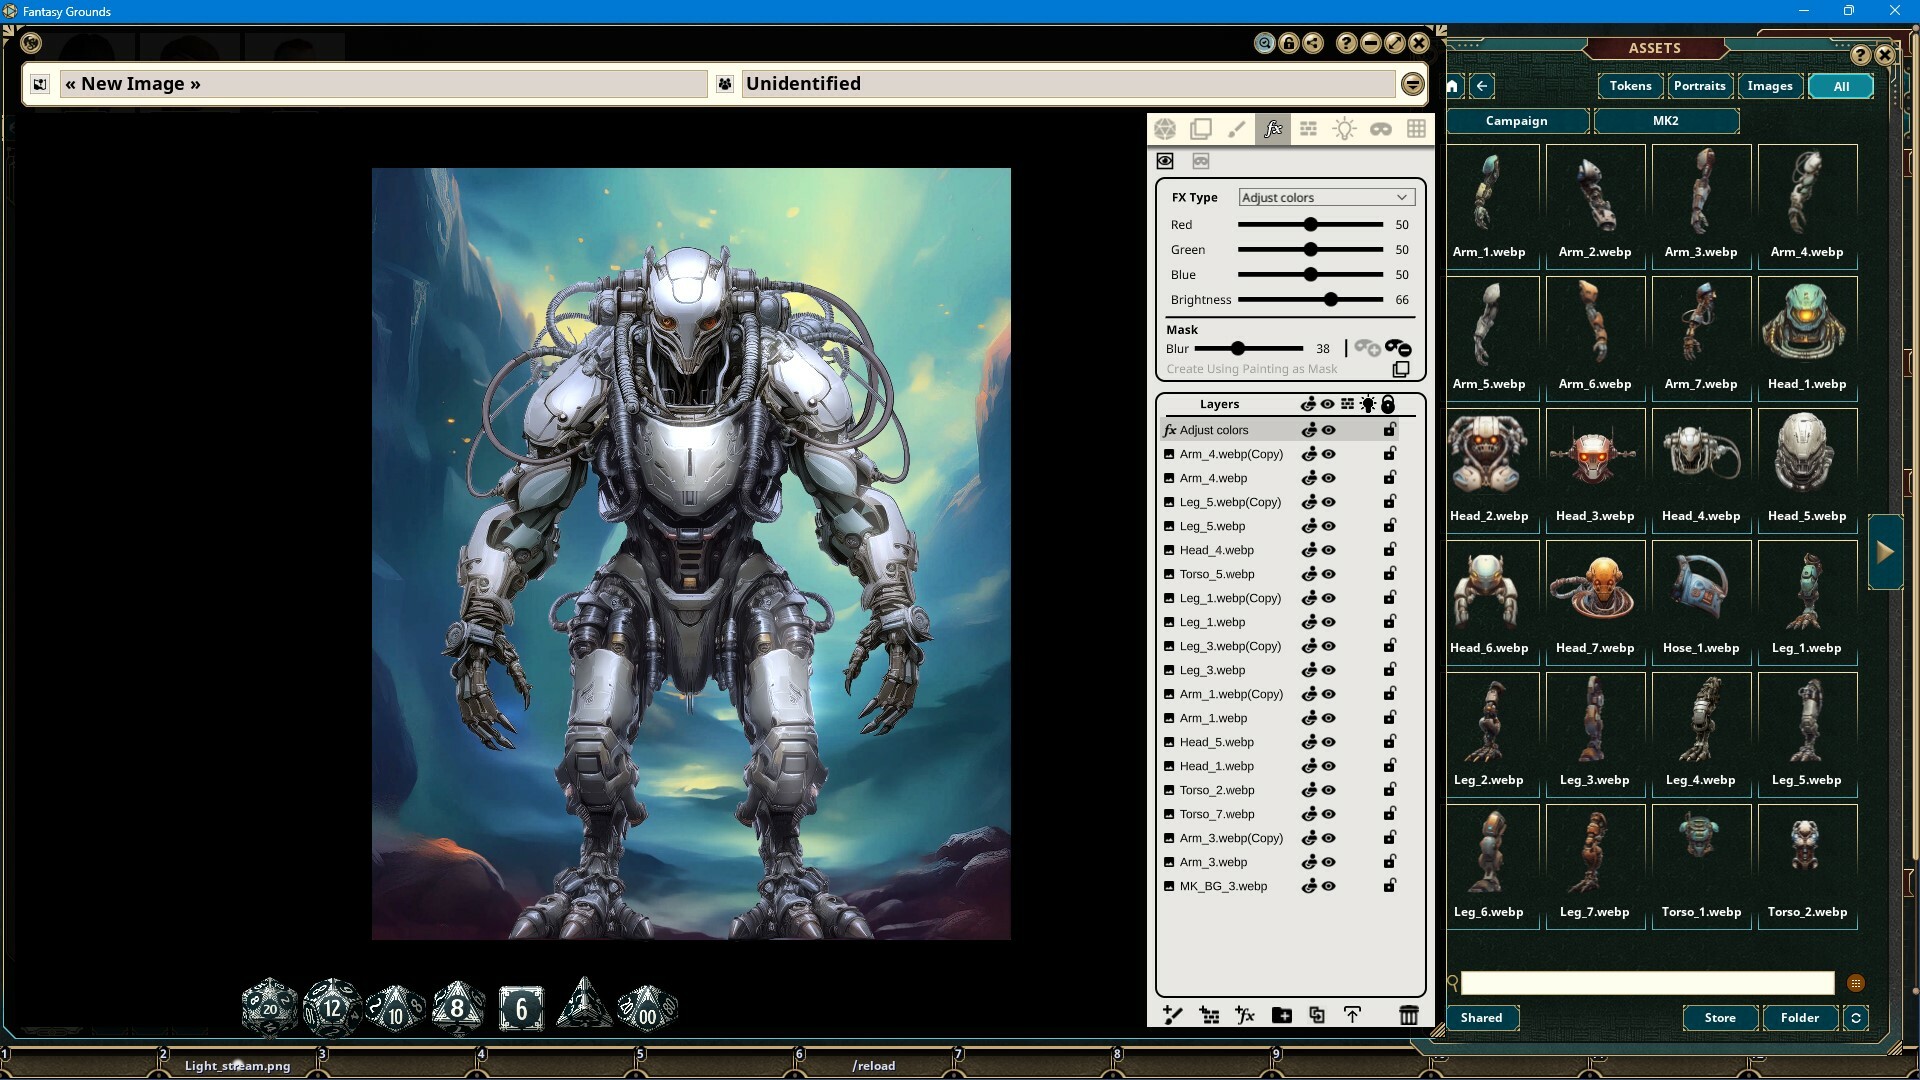Switch to the Campaign tab
This screenshot has width=1920, height=1080.
pyautogui.click(x=1516, y=121)
